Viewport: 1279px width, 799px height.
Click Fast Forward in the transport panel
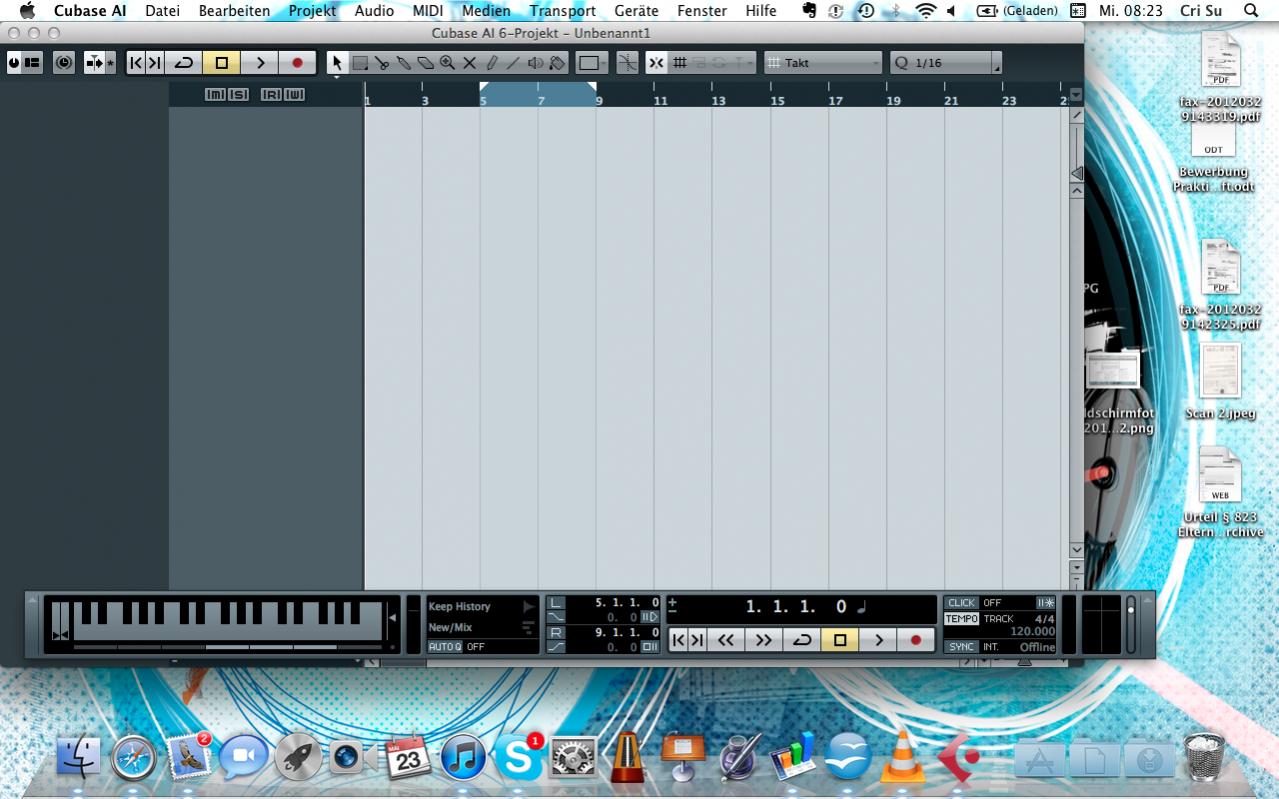[764, 640]
